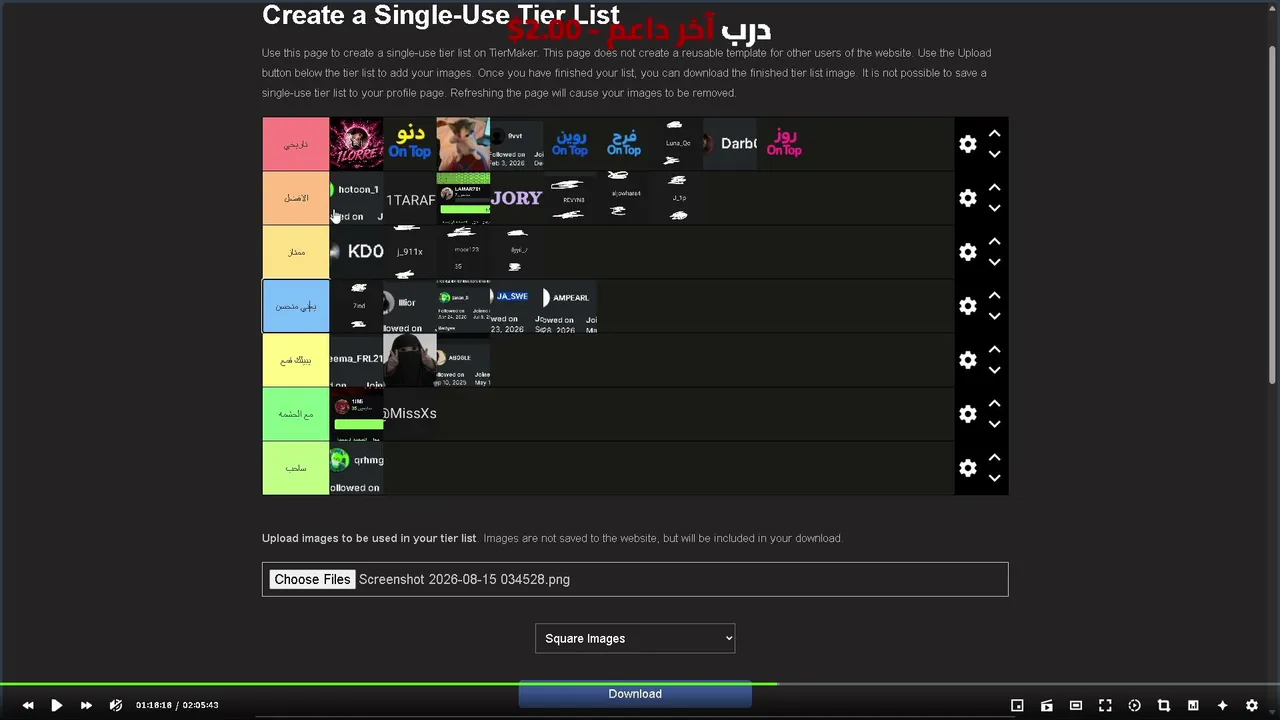
Task: Move the JORY row up with its chevron
Action: [994, 187]
